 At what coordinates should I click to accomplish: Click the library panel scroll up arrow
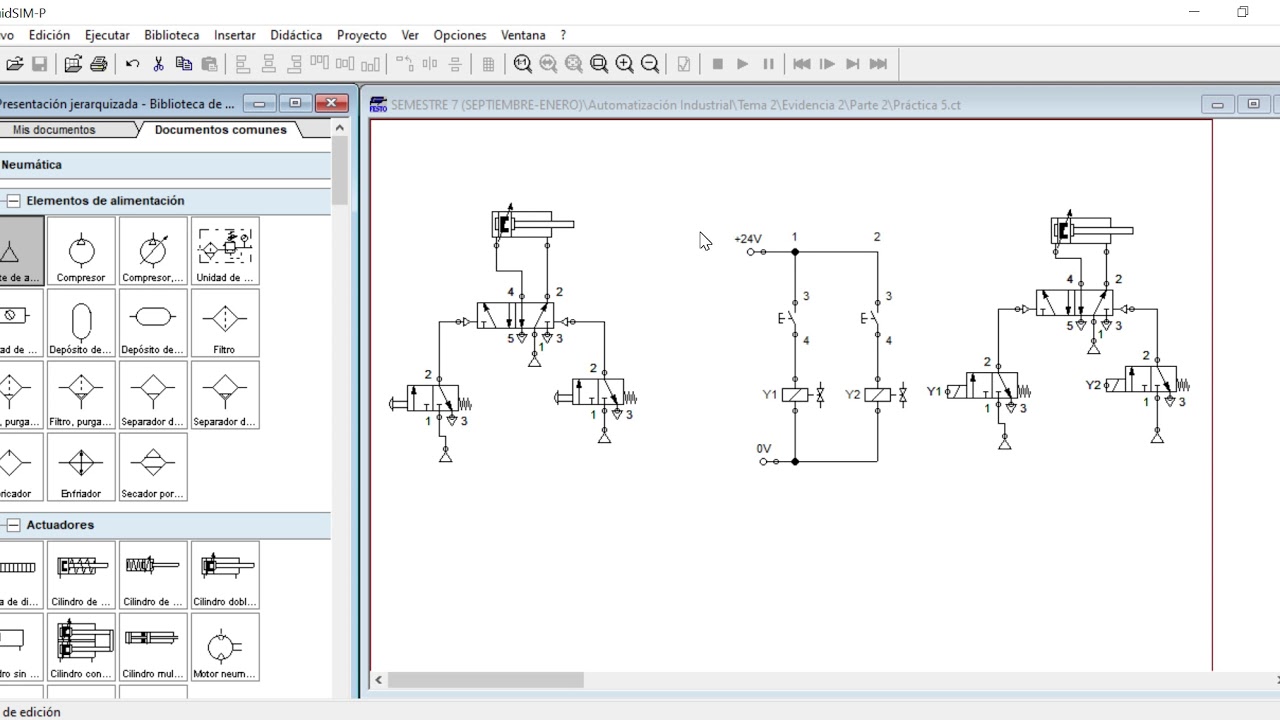(x=340, y=128)
